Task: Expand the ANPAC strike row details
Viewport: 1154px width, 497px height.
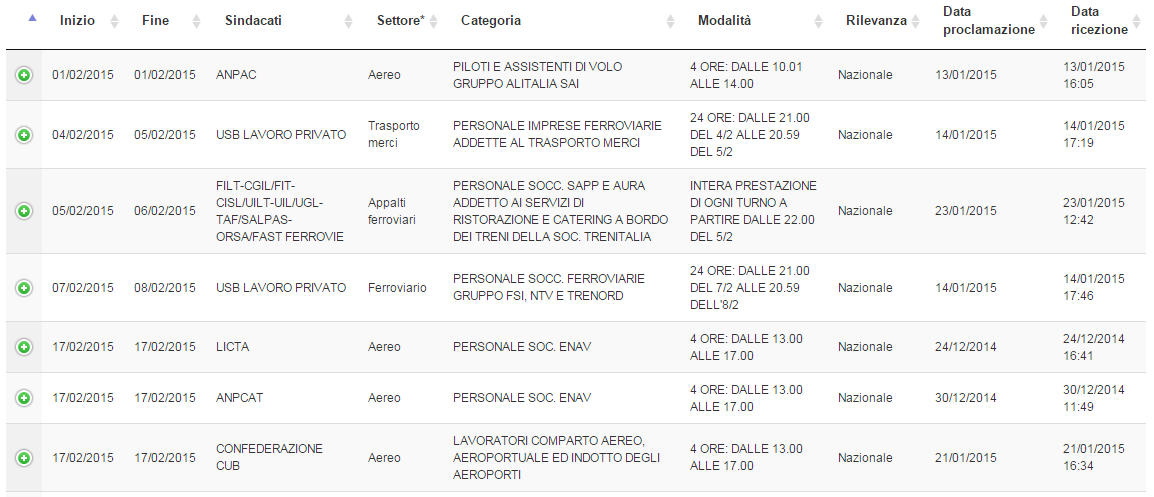Action: click(24, 75)
